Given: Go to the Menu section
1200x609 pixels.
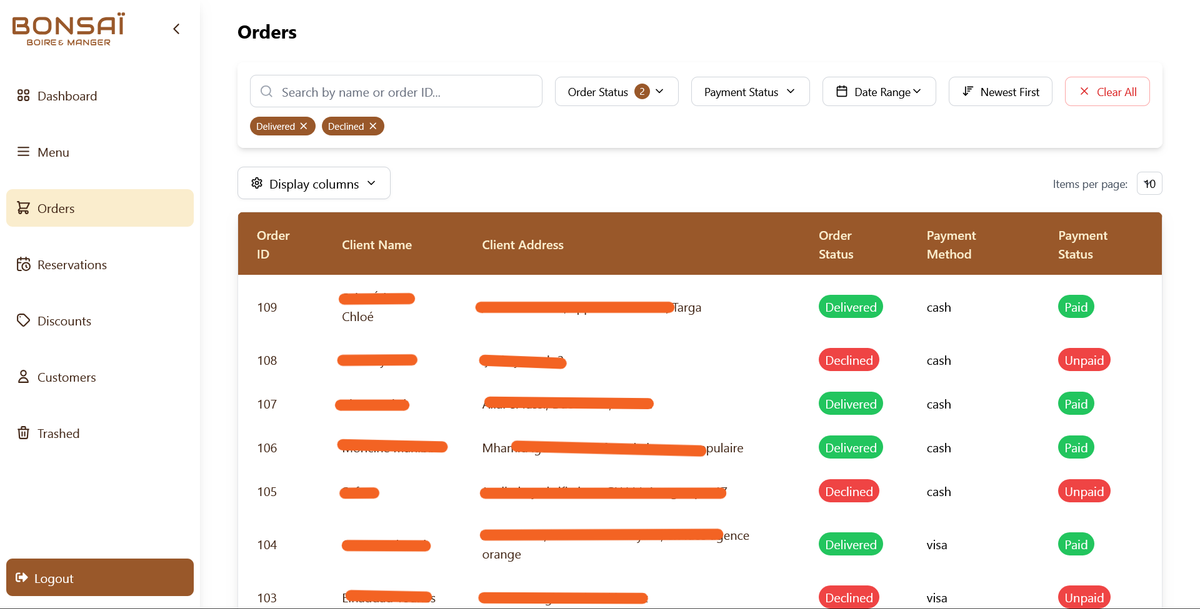Looking at the screenshot, I should pos(100,152).
